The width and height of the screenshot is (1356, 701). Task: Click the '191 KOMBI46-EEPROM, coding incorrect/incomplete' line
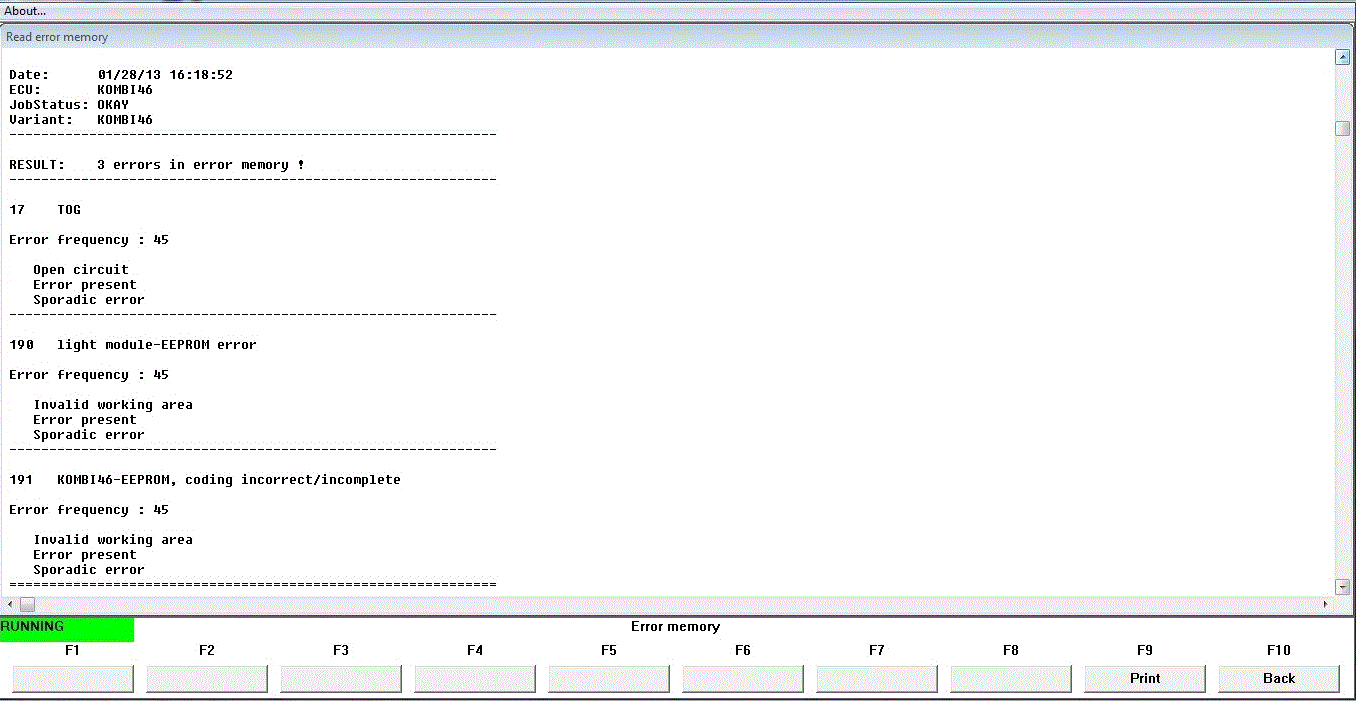[205, 480]
